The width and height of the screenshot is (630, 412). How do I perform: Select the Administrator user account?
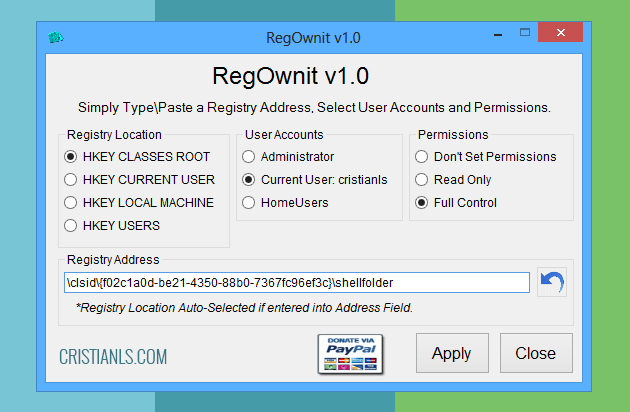coord(249,157)
